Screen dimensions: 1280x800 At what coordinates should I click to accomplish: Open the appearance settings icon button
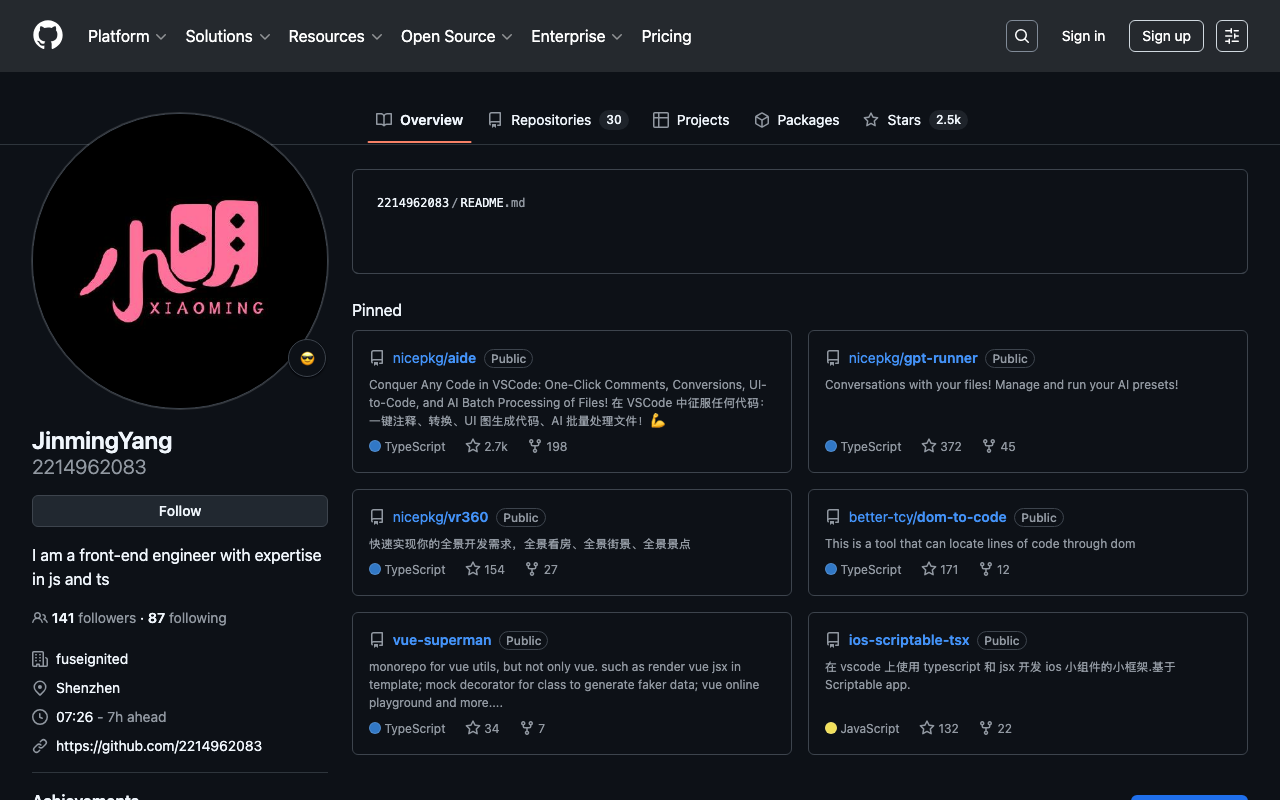tap(1232, 36)
